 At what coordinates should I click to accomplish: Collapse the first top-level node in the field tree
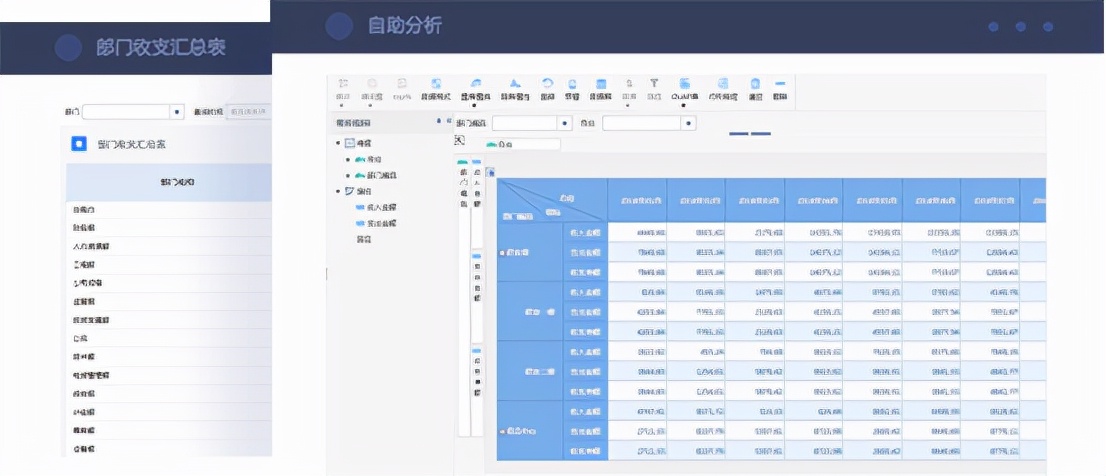339,143
